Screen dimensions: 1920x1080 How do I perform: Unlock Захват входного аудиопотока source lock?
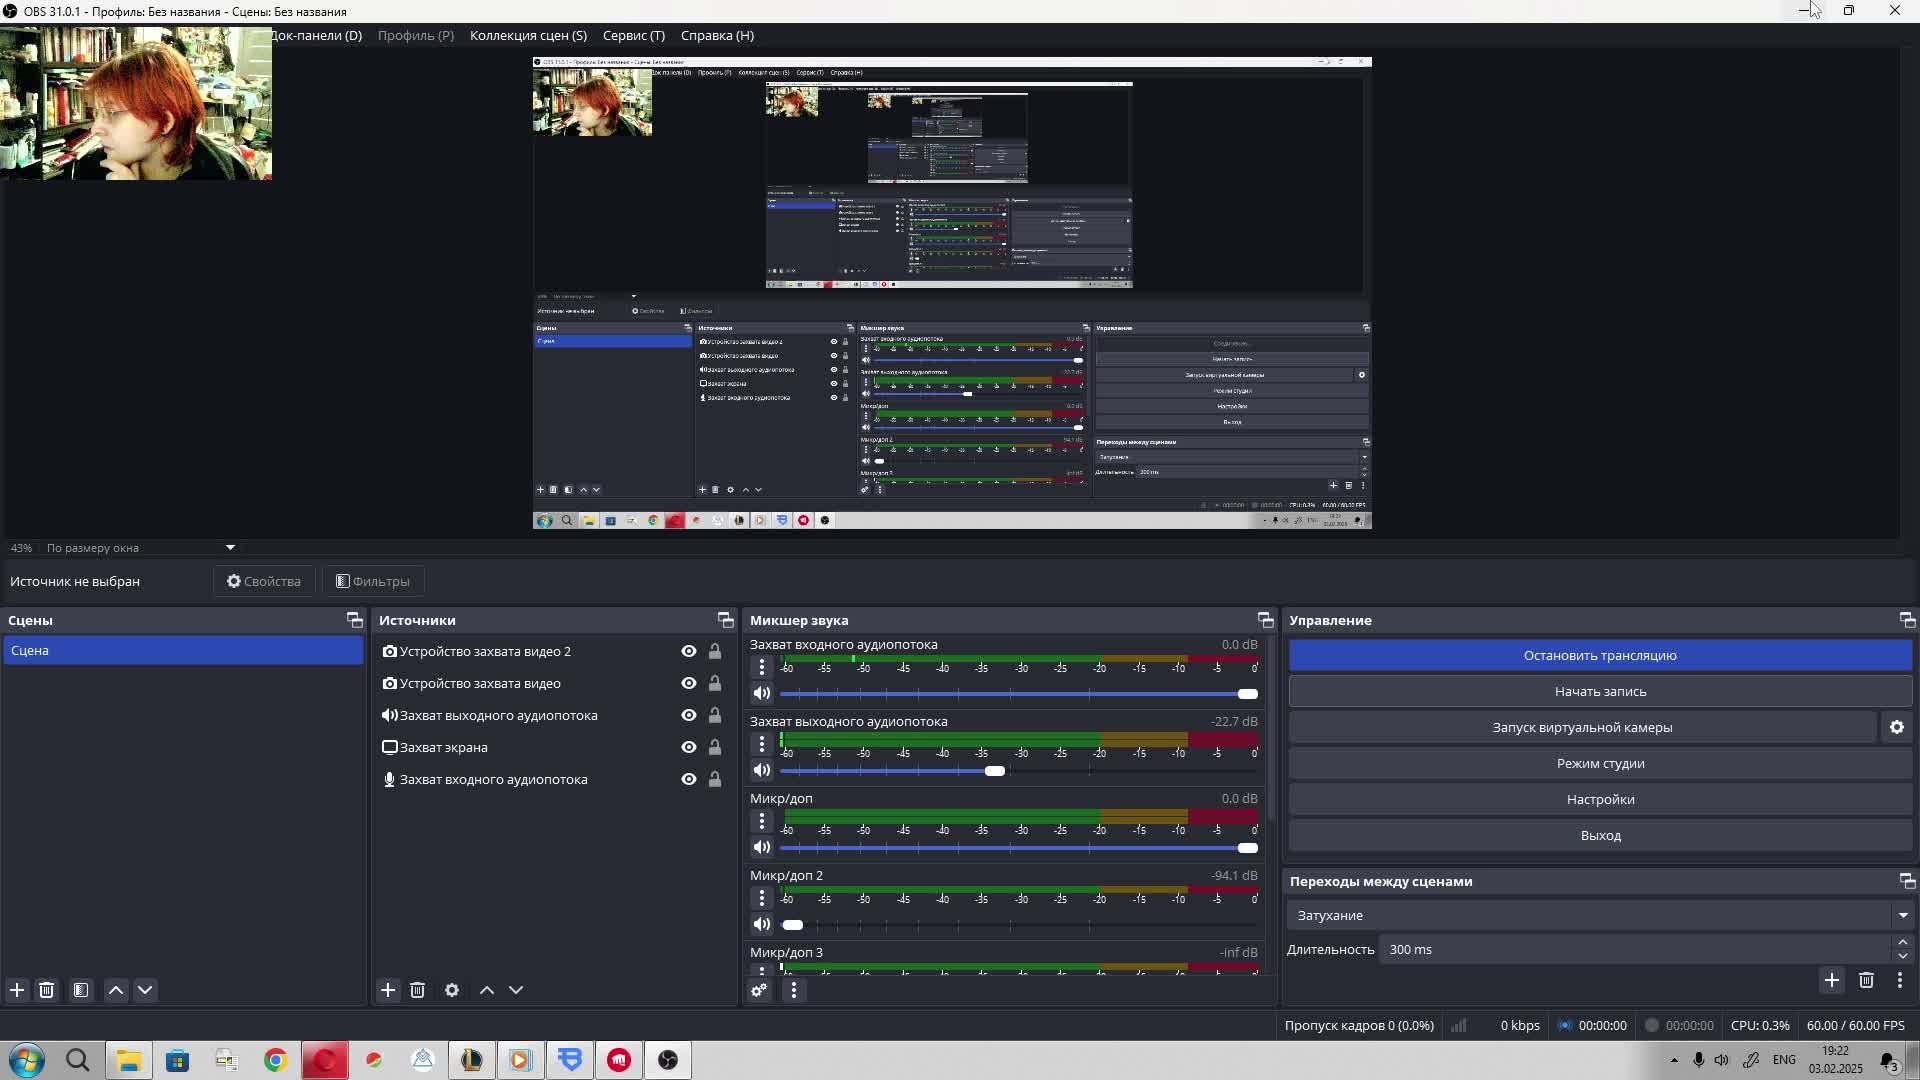(715, 779)
